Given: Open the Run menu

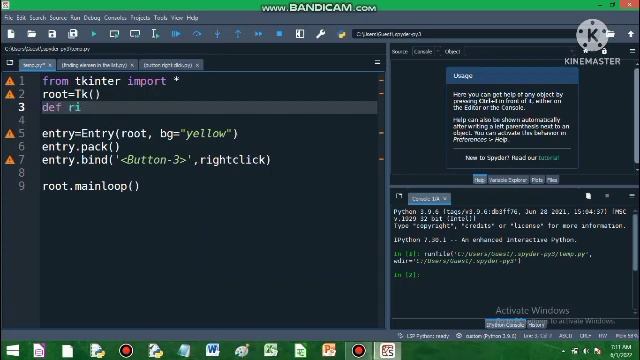Looking at the screenshot, I should (76, 18).
